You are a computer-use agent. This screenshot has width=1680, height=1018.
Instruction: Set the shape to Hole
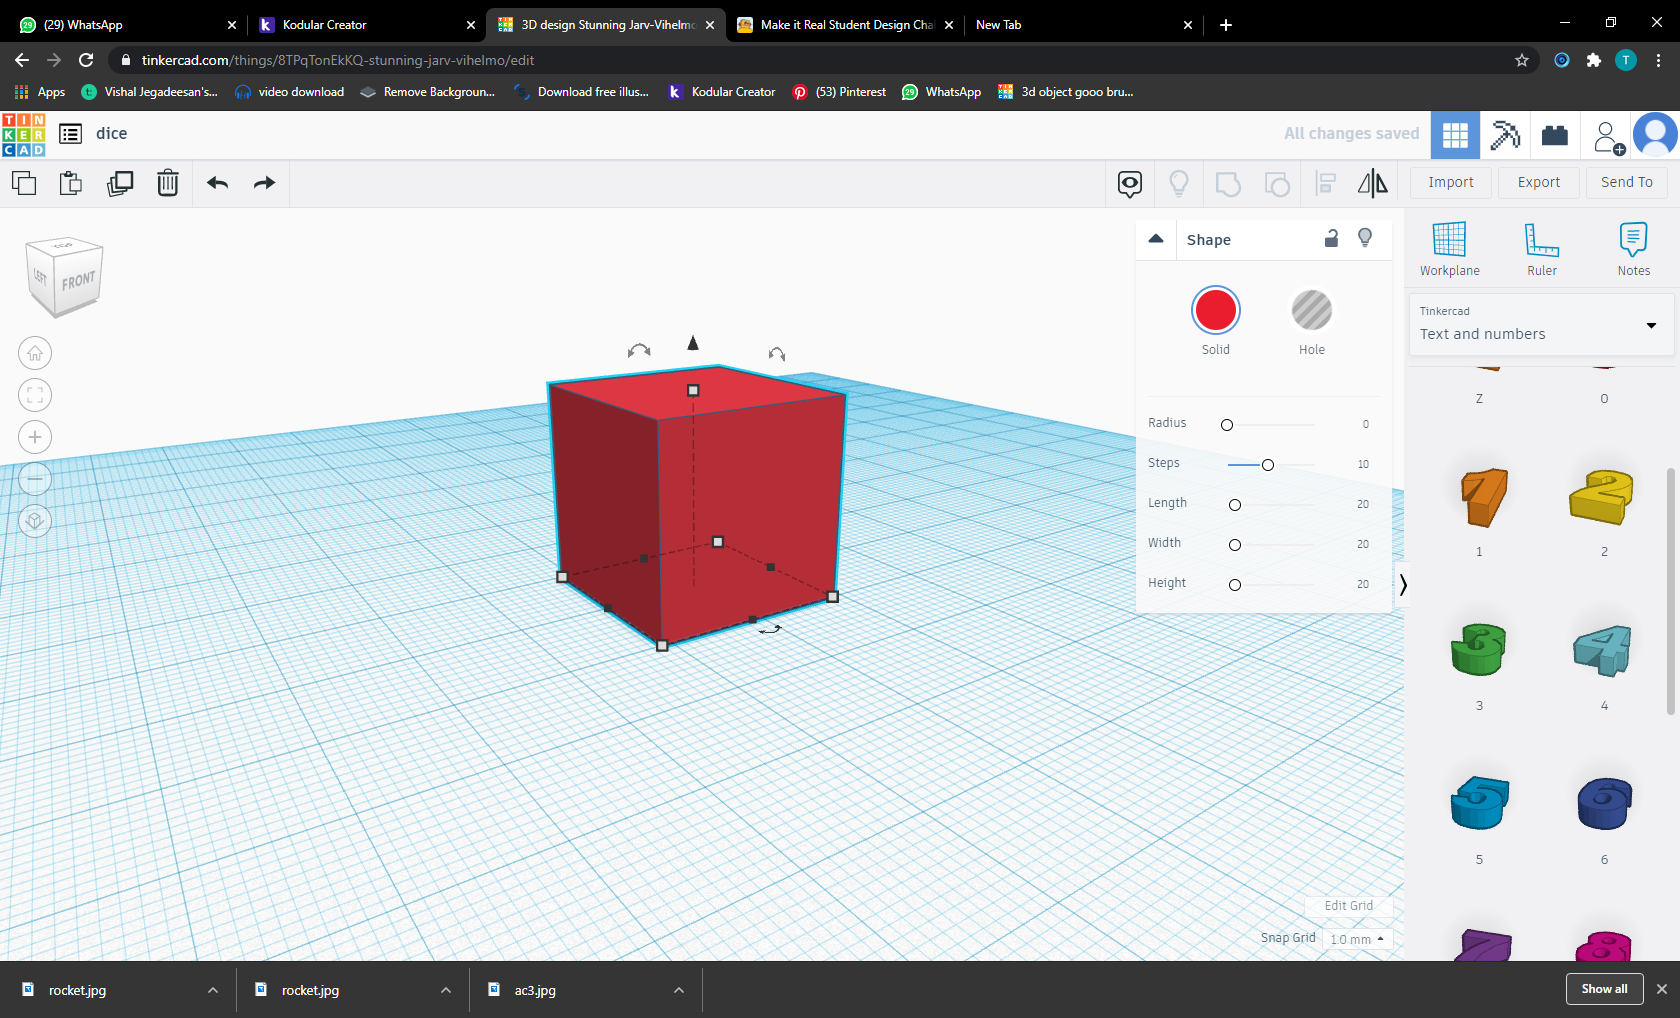[x=1312, y=311]
